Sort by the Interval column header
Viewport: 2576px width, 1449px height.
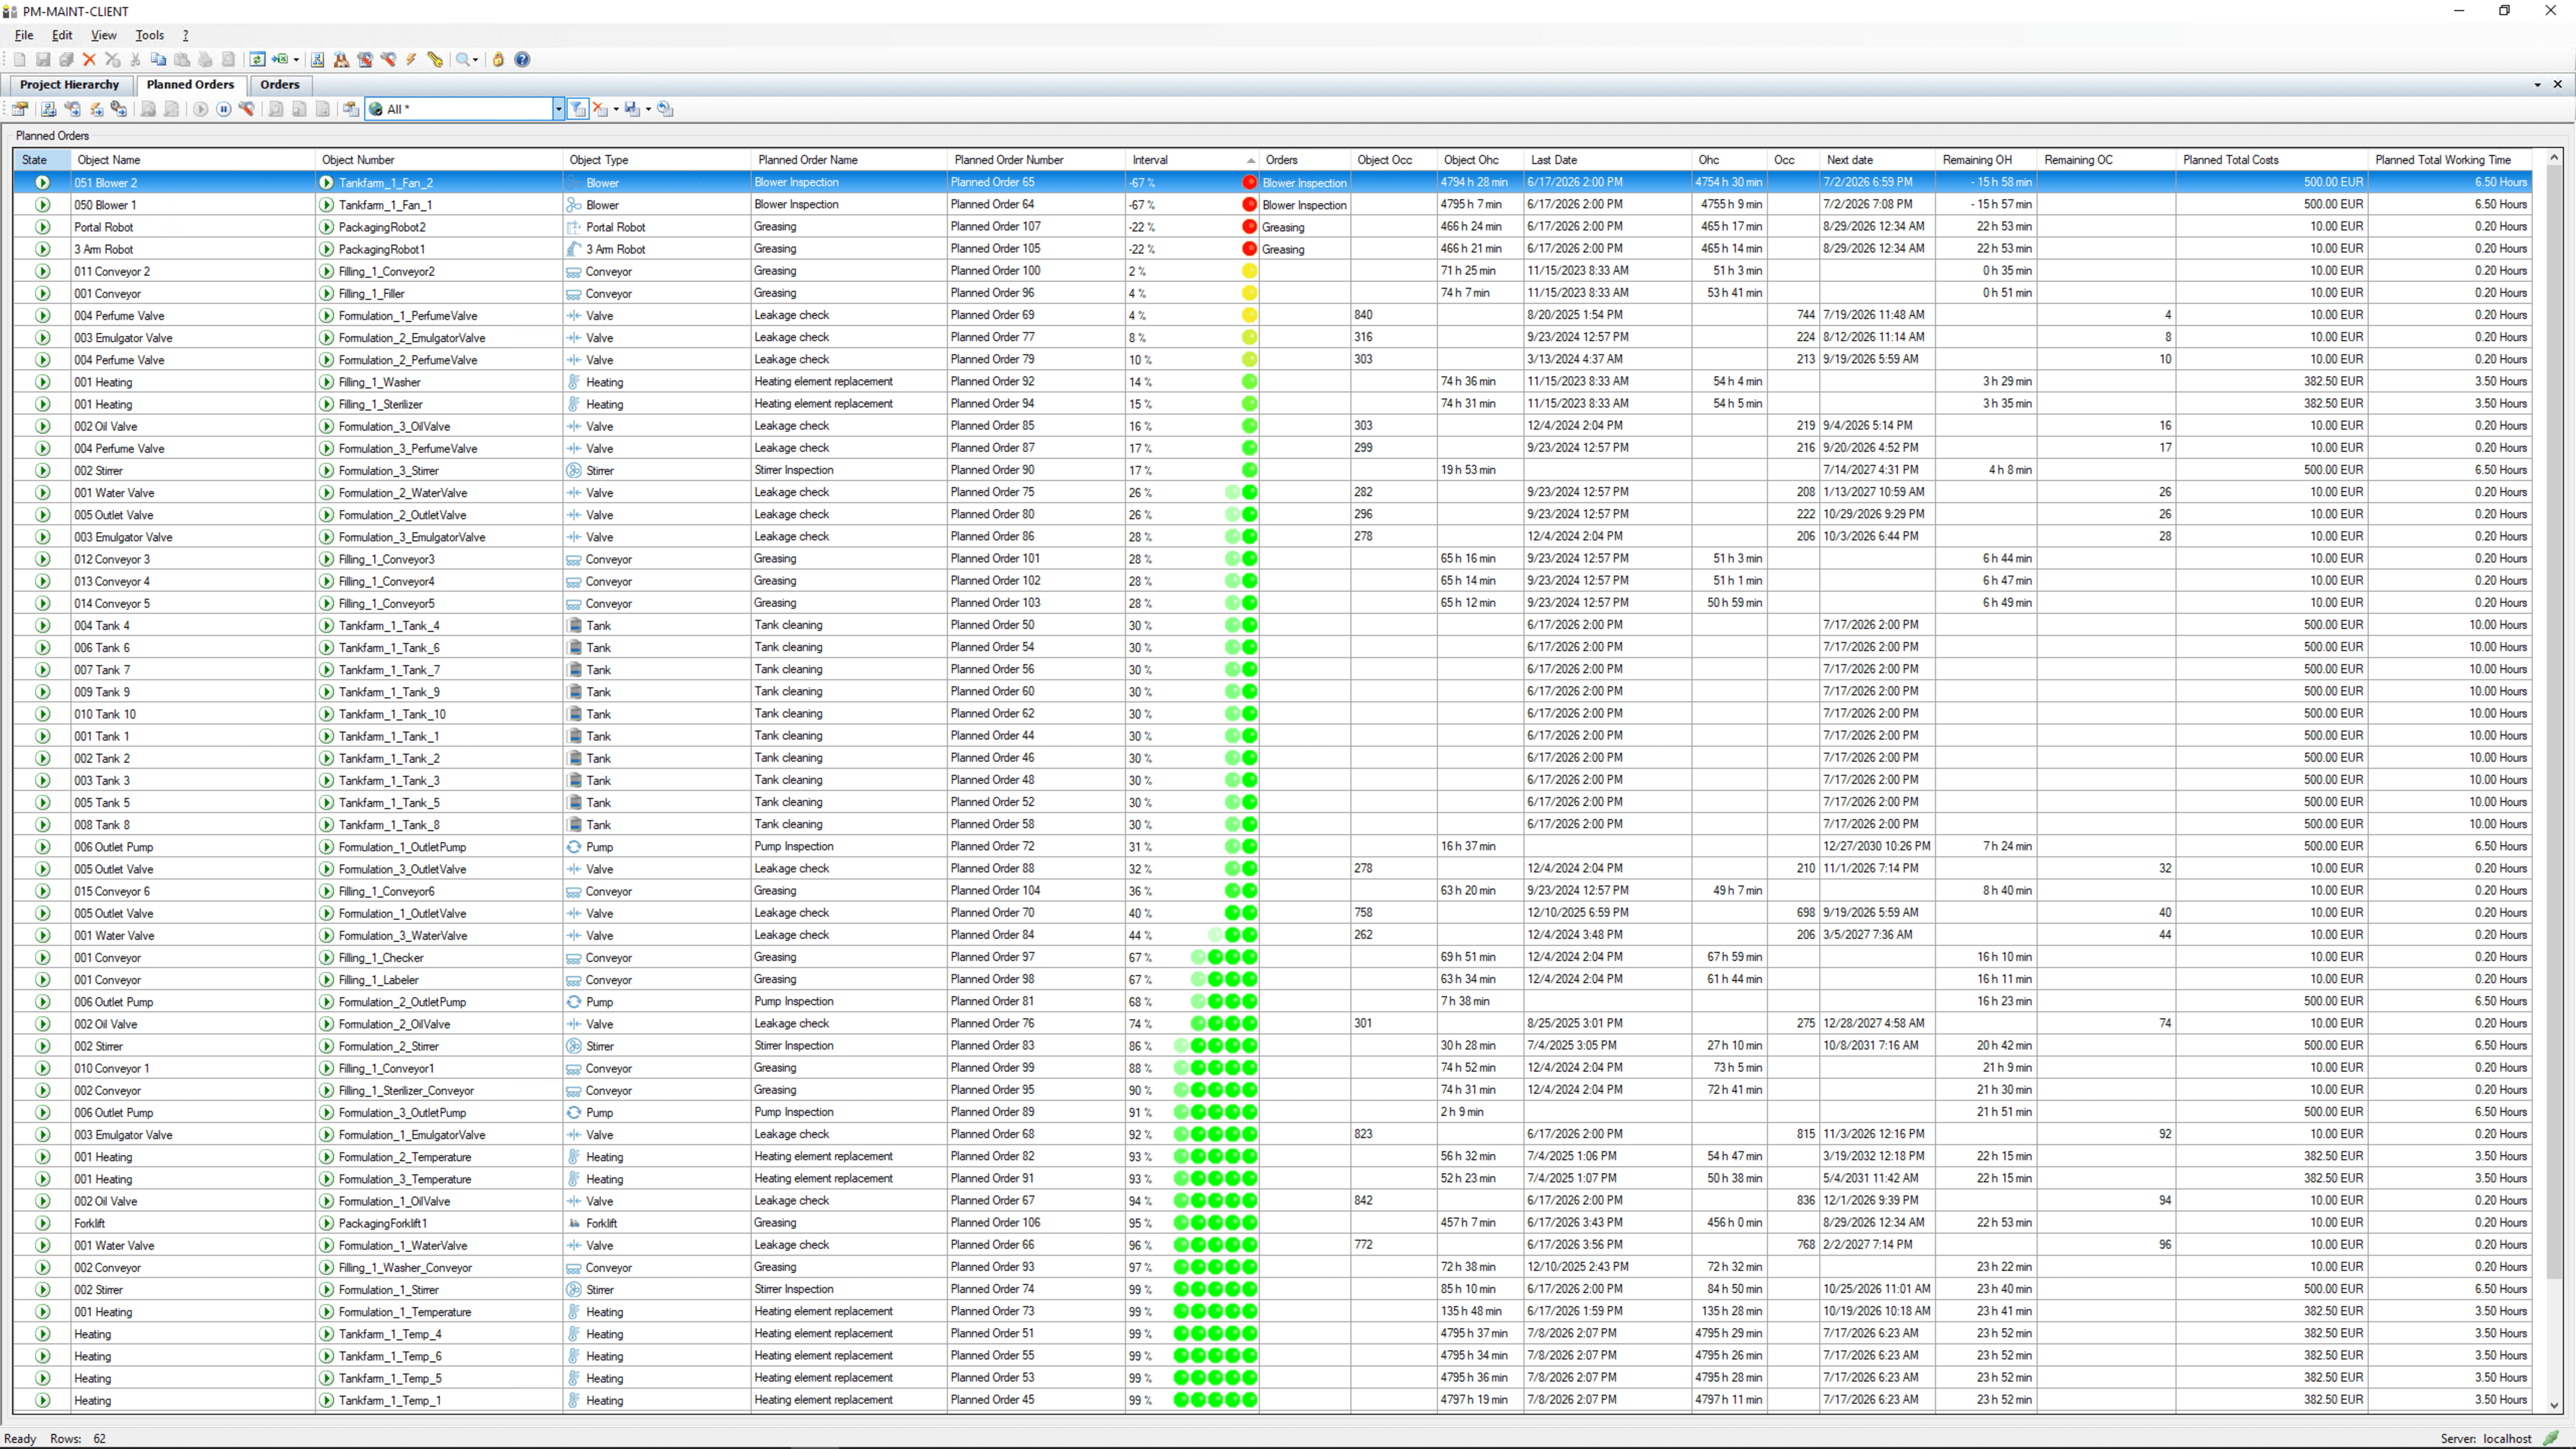1192,160
